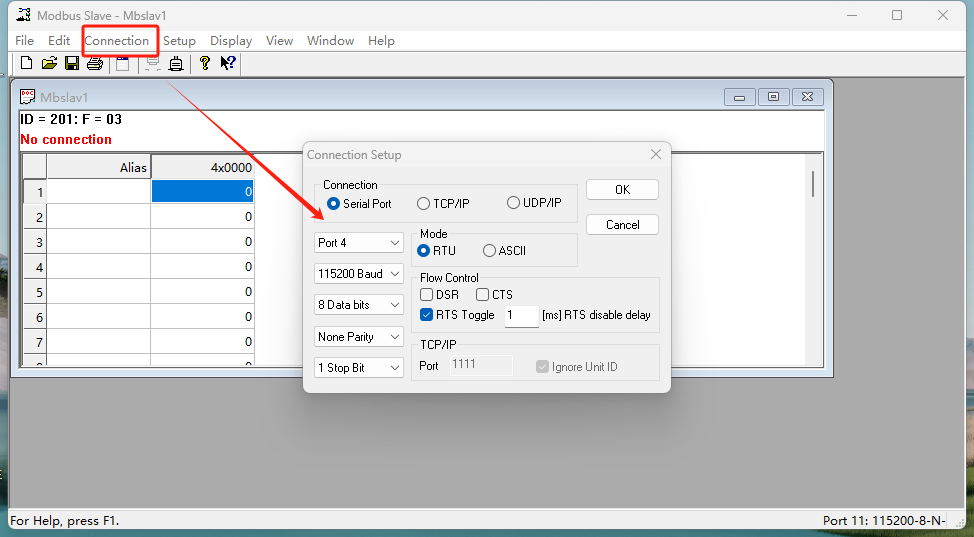The width and height of the screenshot is (974, 537).
Task: Click the Mbslav1 vertical scrollbar thumb
Action: 812,185
